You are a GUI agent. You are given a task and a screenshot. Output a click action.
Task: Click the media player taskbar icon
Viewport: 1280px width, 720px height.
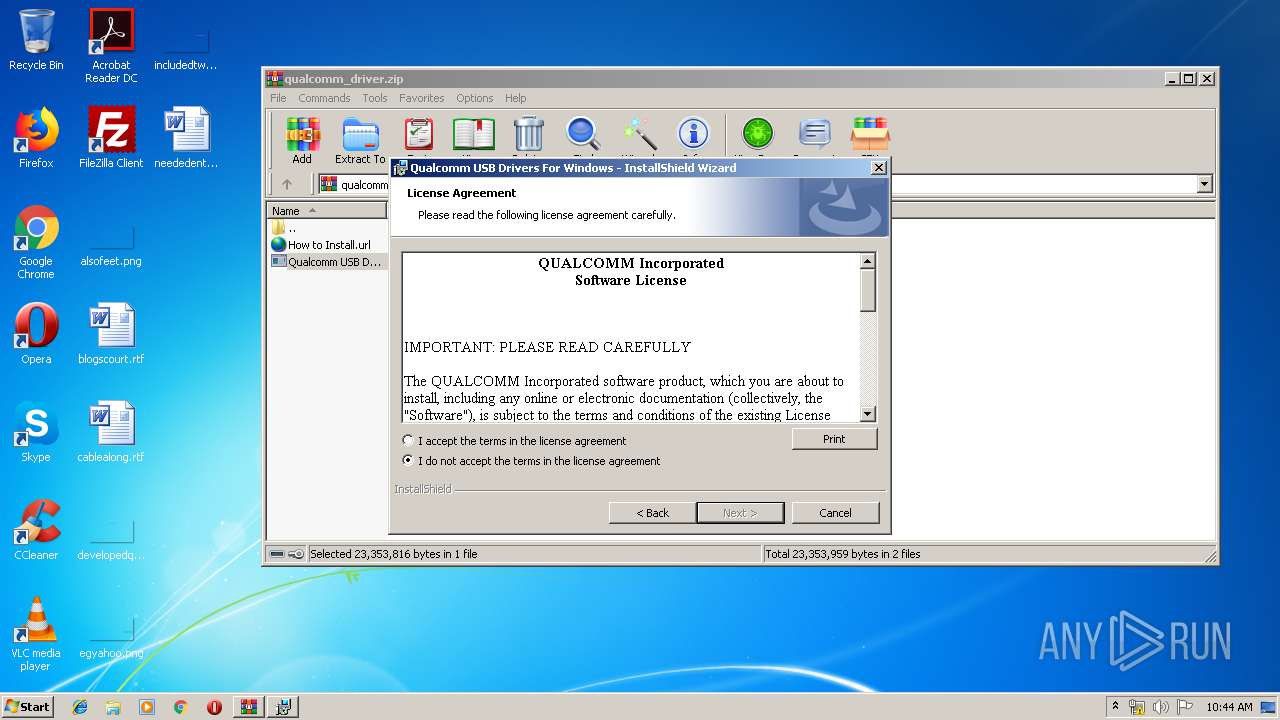tap(147, 707)
